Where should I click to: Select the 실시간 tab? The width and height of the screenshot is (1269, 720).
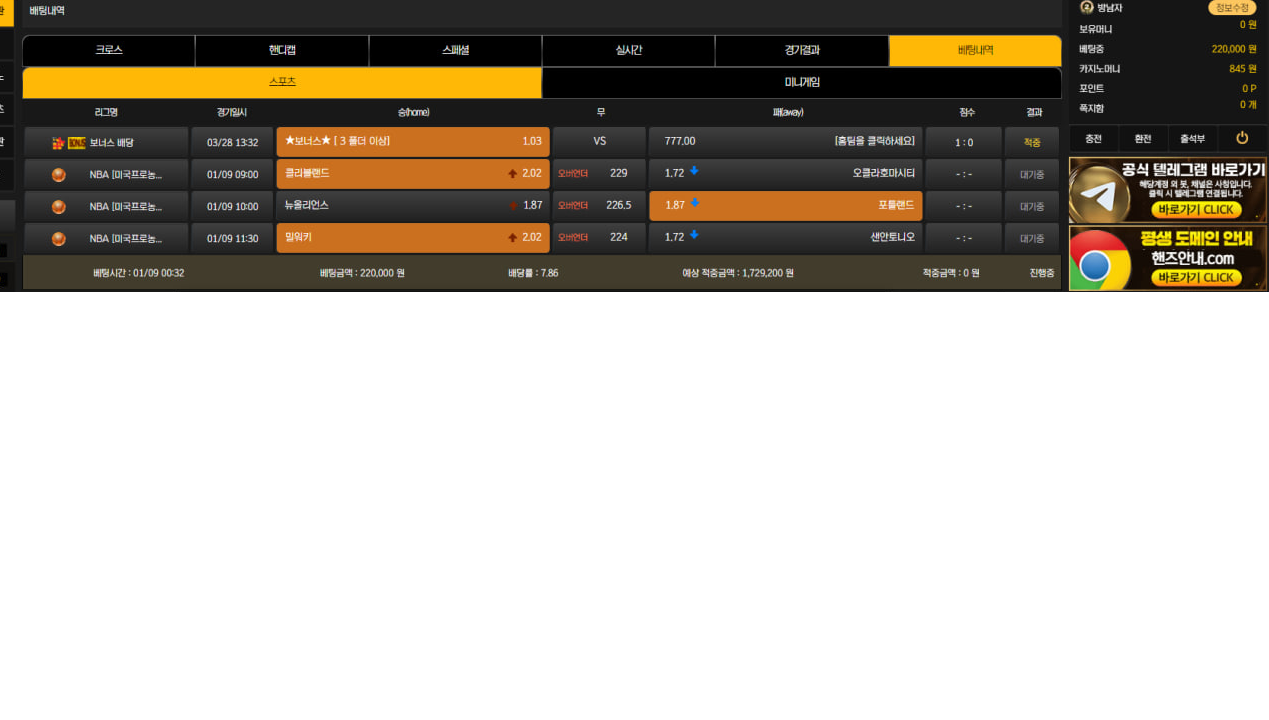[628, 50]
